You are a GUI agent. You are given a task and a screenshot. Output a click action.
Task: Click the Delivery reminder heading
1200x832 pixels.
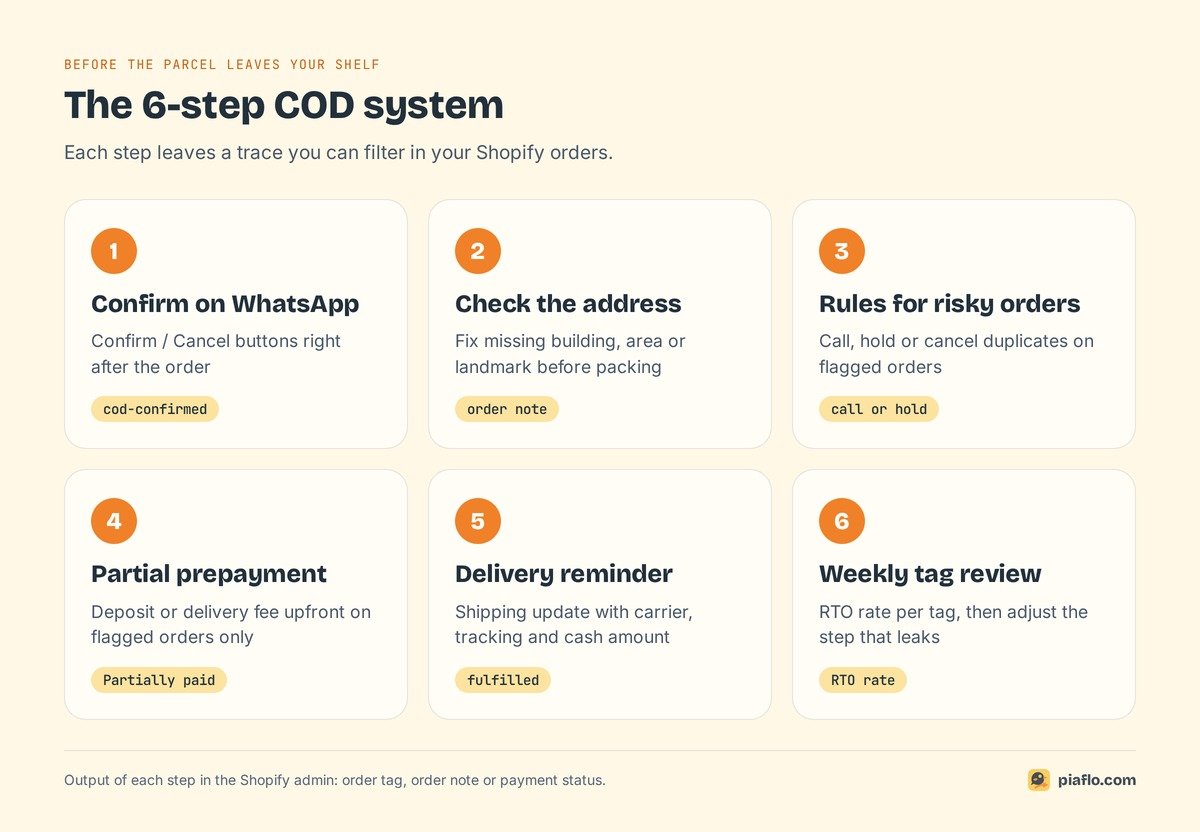[564, 574]
